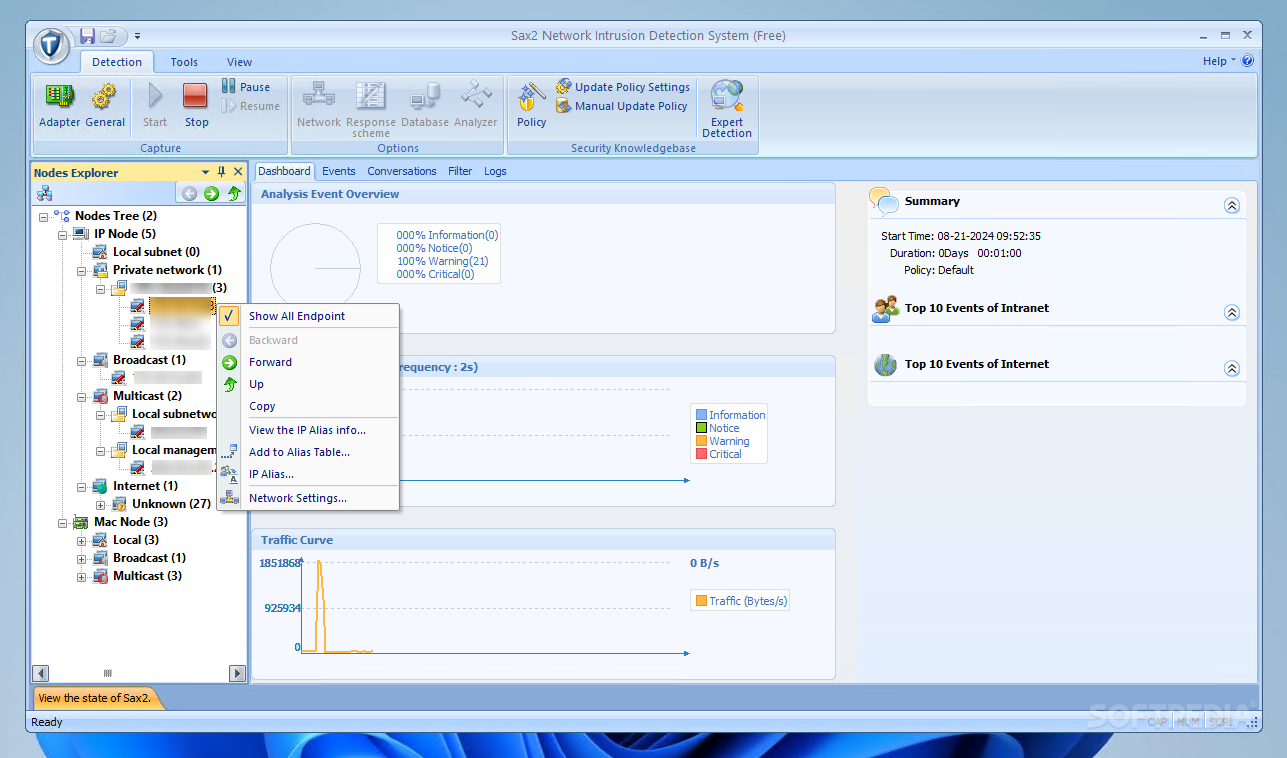Pin the Nodes Explorer panel
The image size is (1287, 758).
[222, 172]
